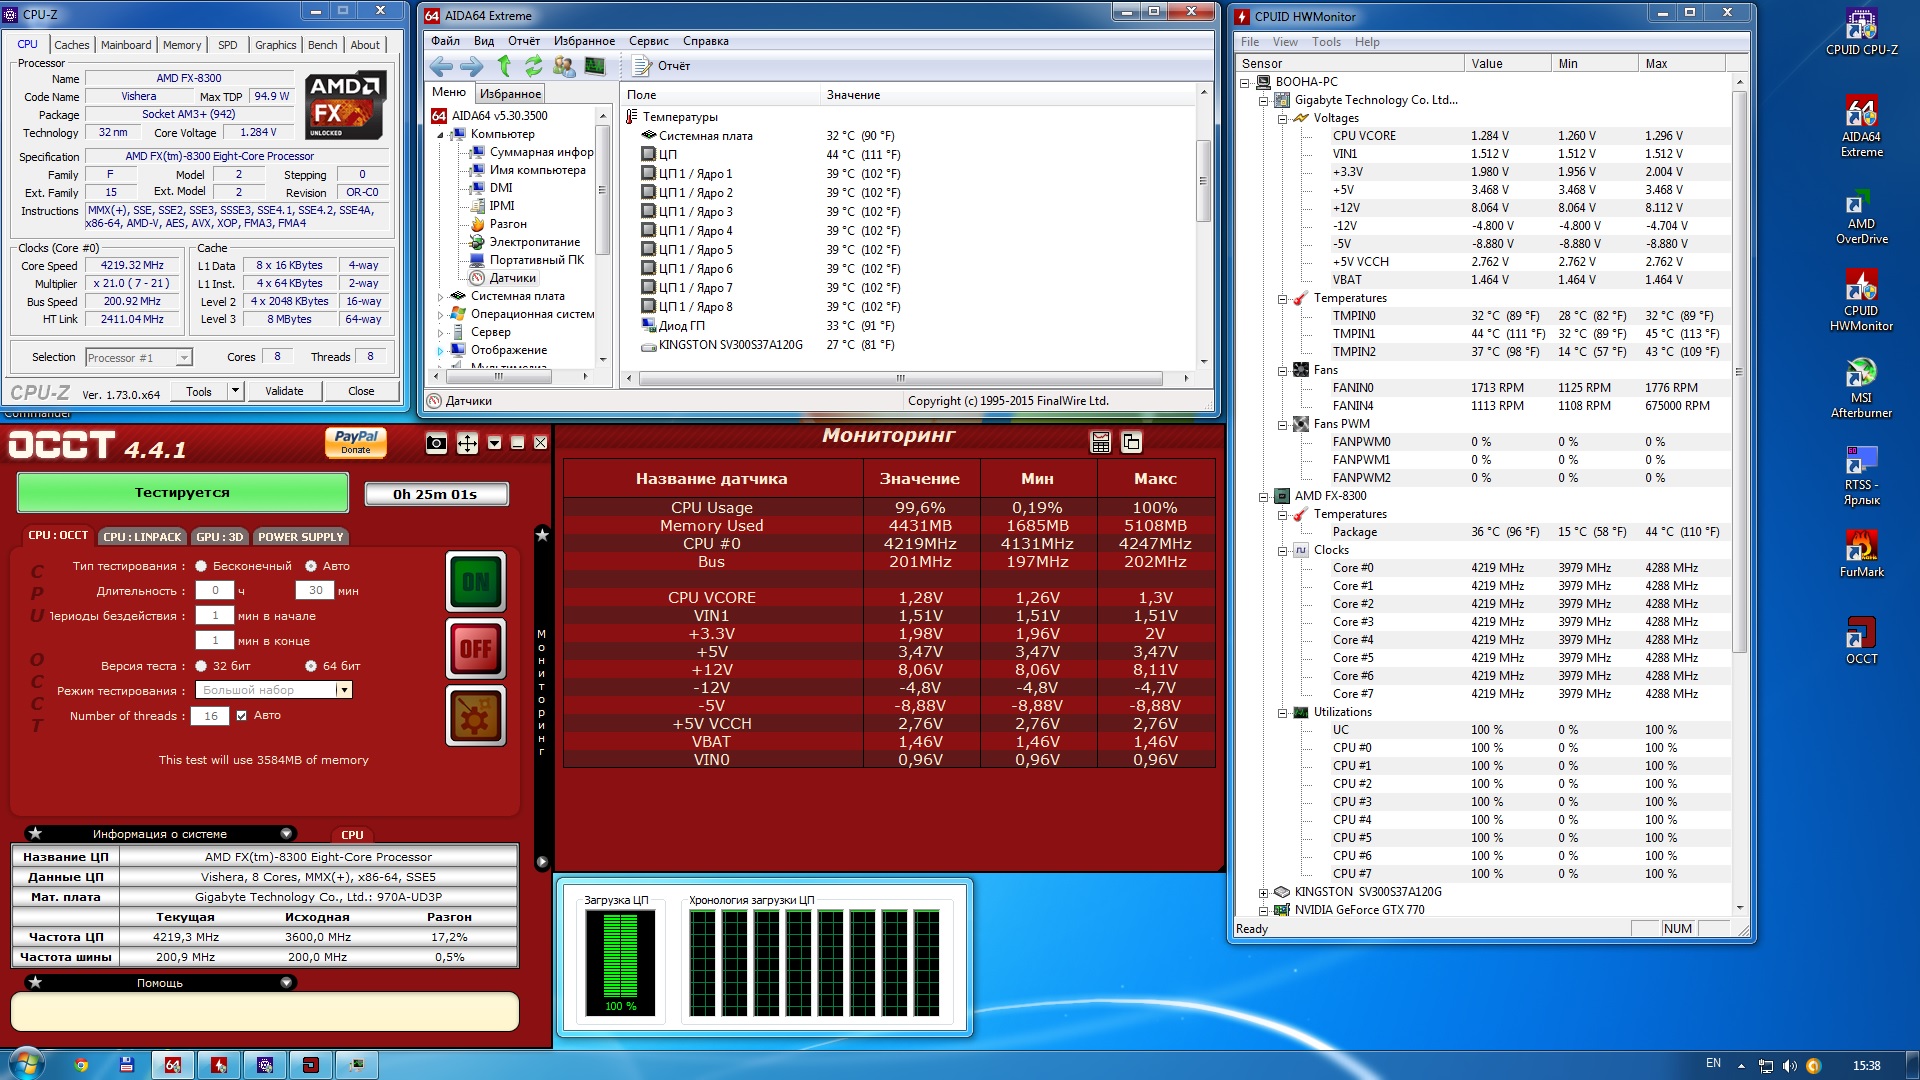Take OCCT screenshot with camera icon

click(436, 443)
